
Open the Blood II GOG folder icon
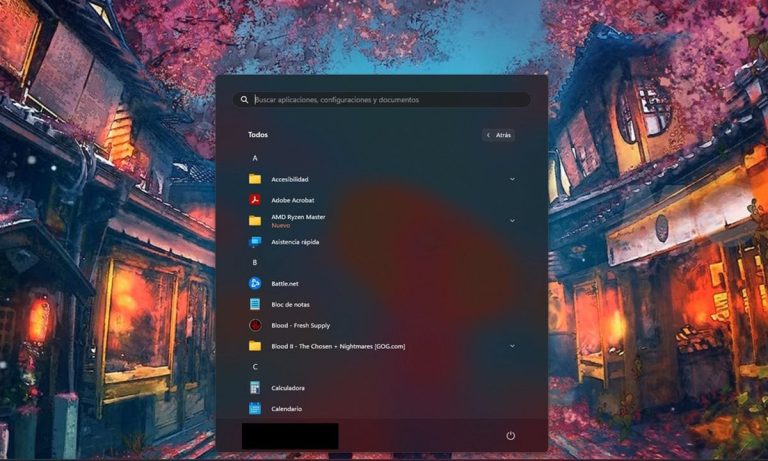pos(255,346)
